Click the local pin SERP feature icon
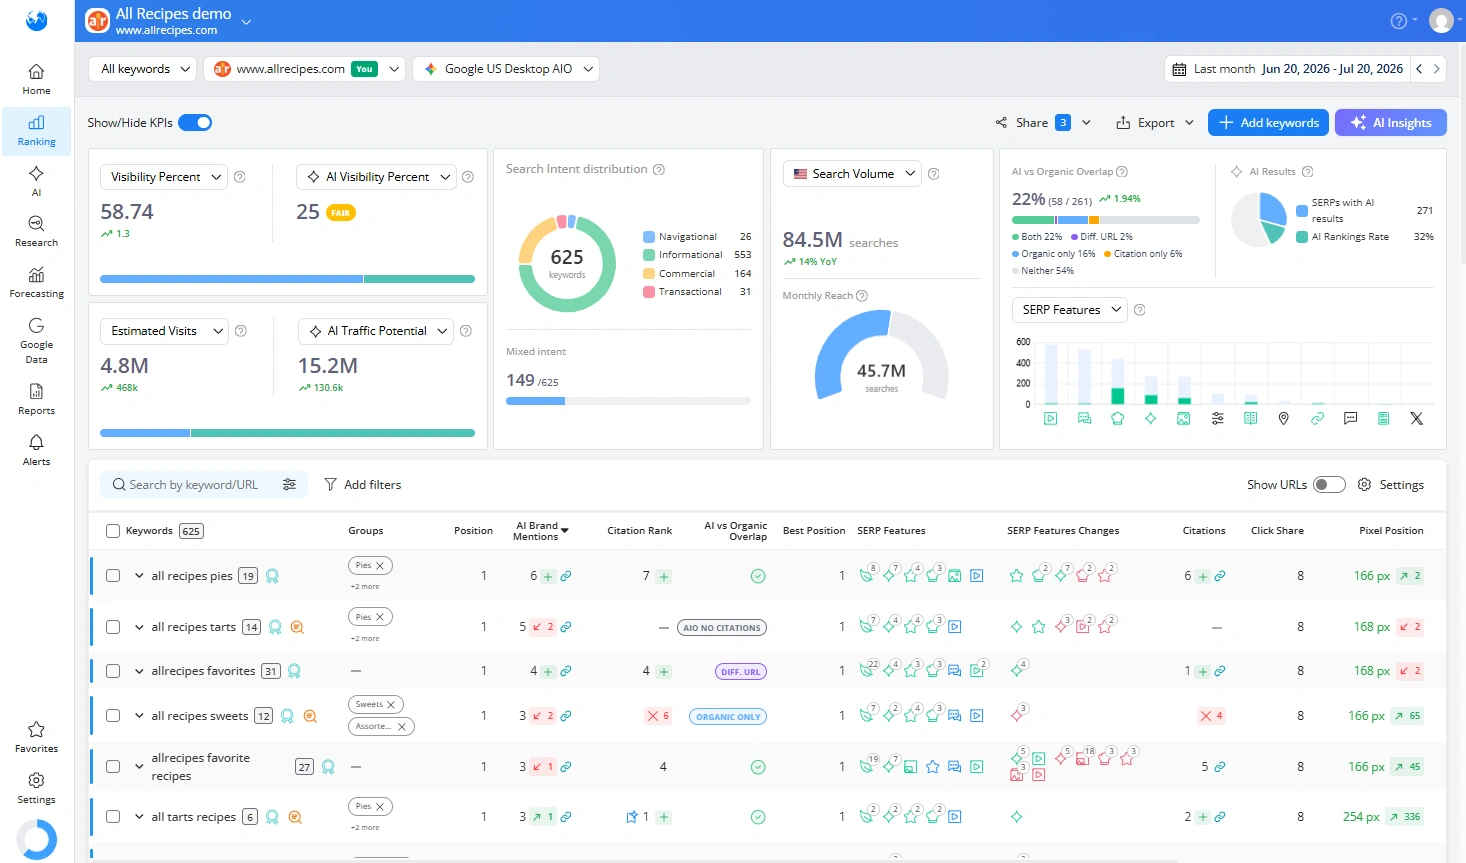This screenshot has width=1466, height=863. (x=1284, y=419)
